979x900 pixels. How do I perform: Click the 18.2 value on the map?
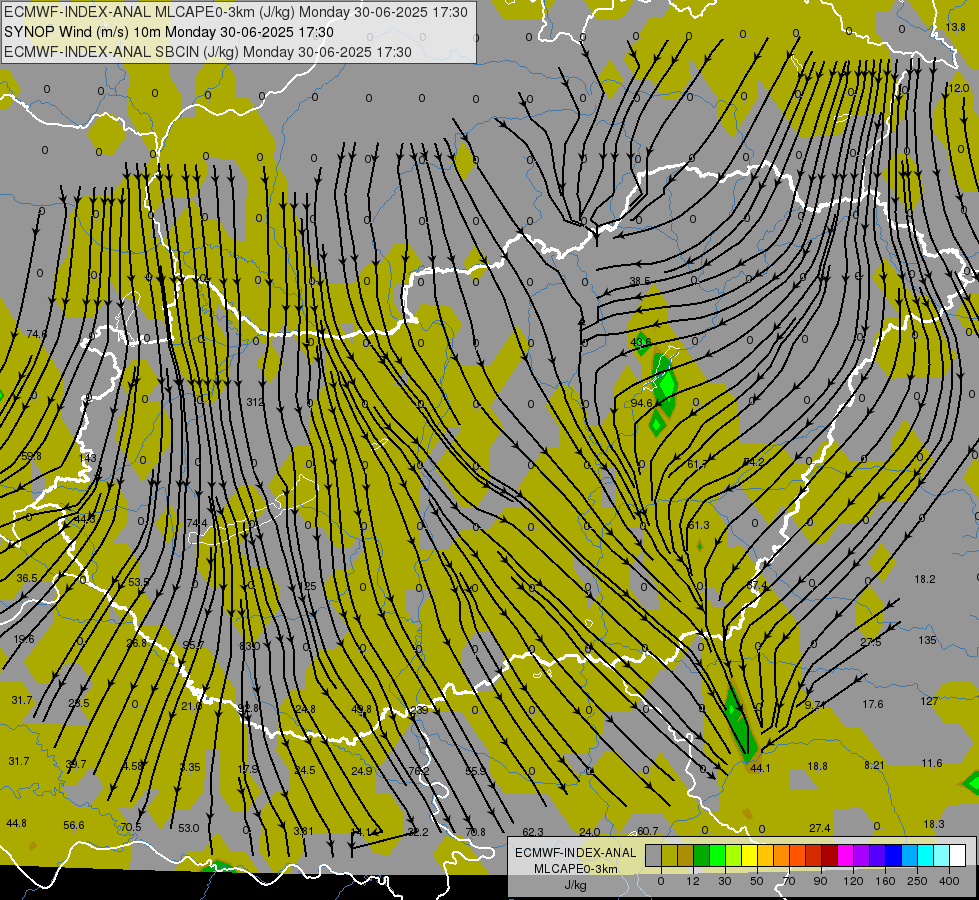coord(925,580)
